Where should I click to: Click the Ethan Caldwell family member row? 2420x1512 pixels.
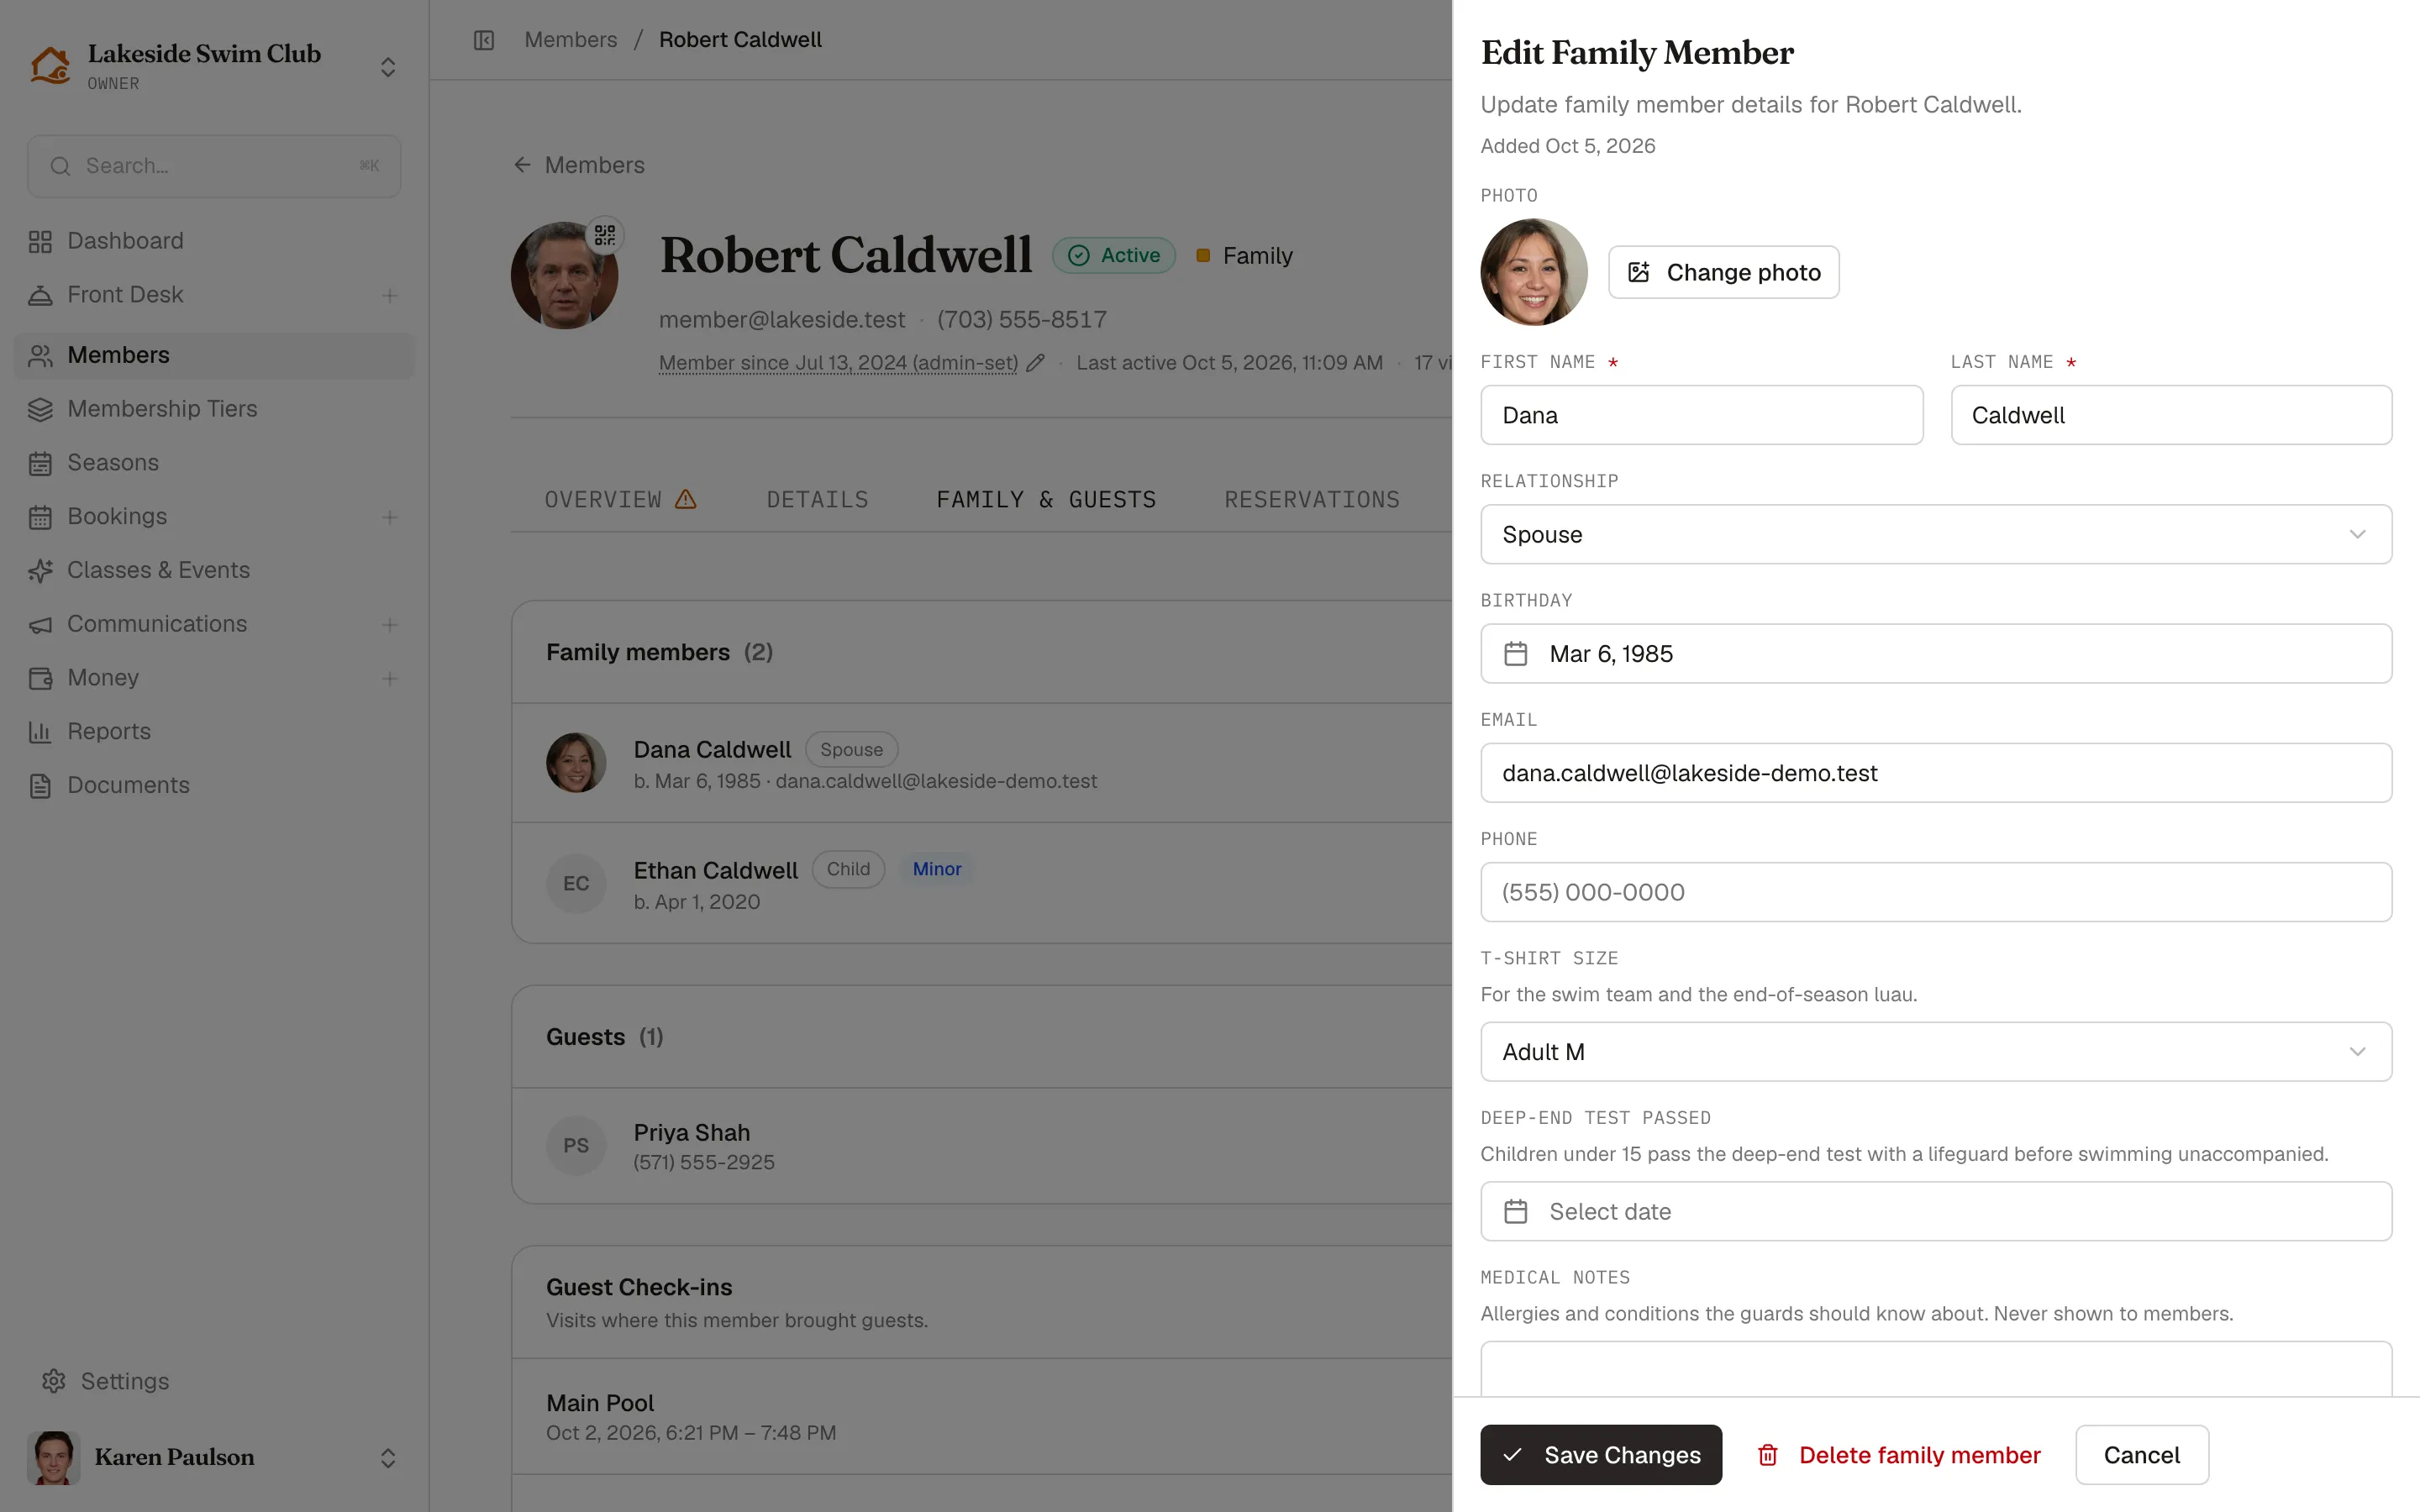(x=981, y=883)
